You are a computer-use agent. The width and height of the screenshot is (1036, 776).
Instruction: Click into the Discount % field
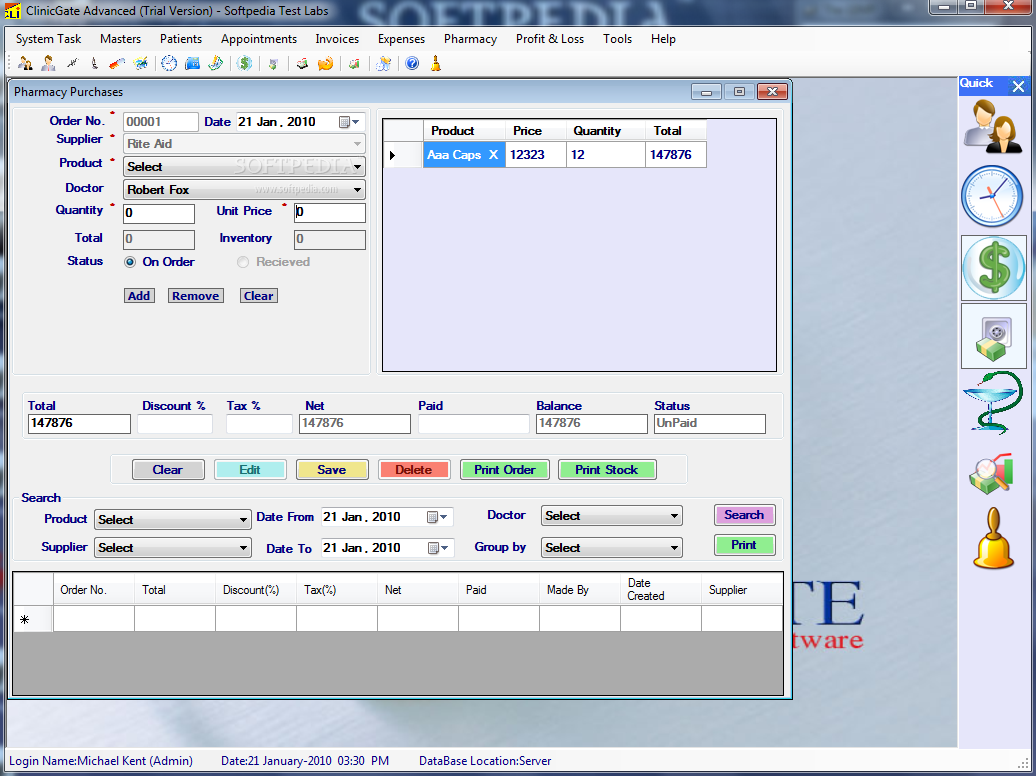point(174,424)
